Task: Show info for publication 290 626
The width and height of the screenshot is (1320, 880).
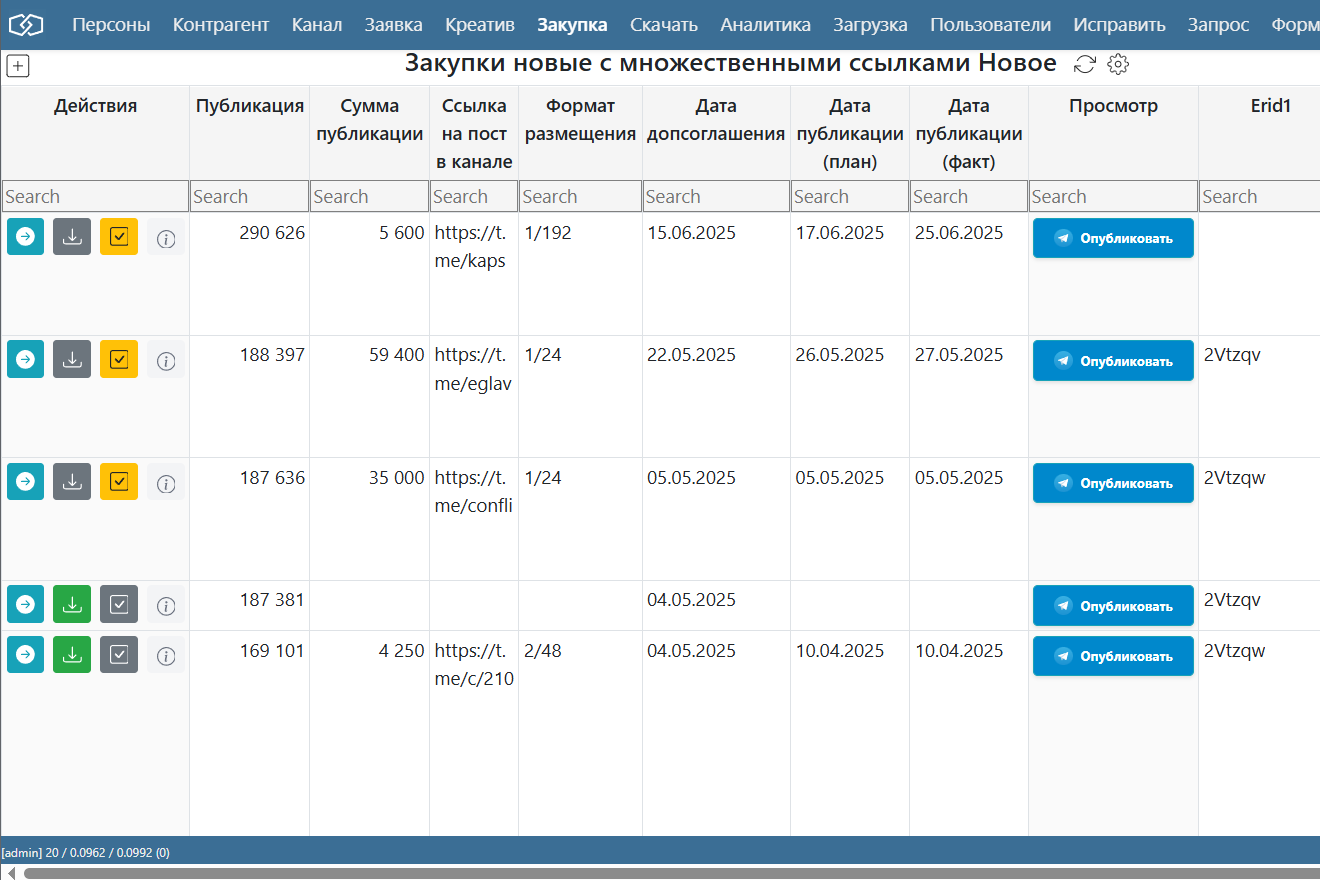Action: coord(166,238)
